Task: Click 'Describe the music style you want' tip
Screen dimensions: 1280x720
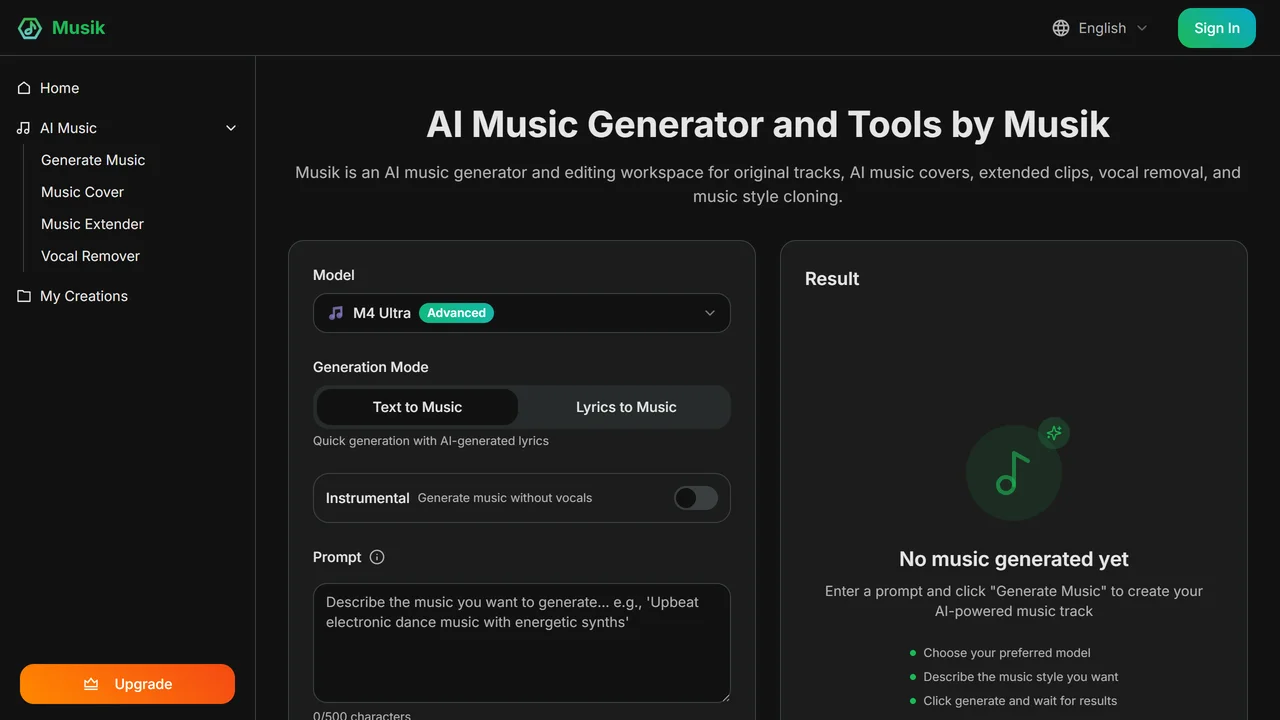Action: [x=1021, y=677]
